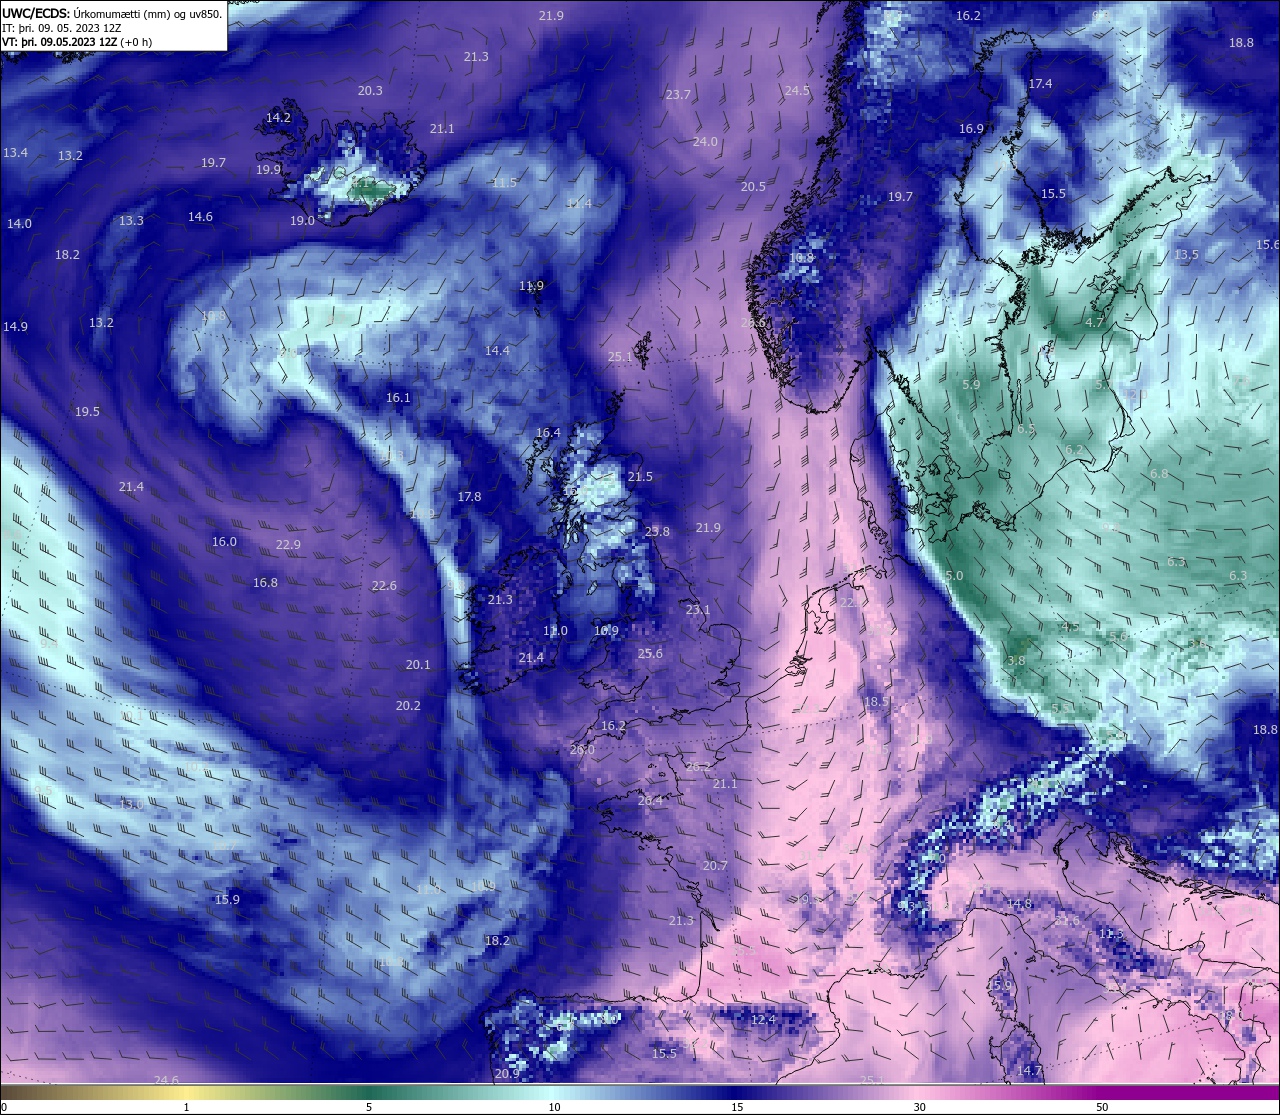Click the '4.7' map value

(x=1094, y=323)
